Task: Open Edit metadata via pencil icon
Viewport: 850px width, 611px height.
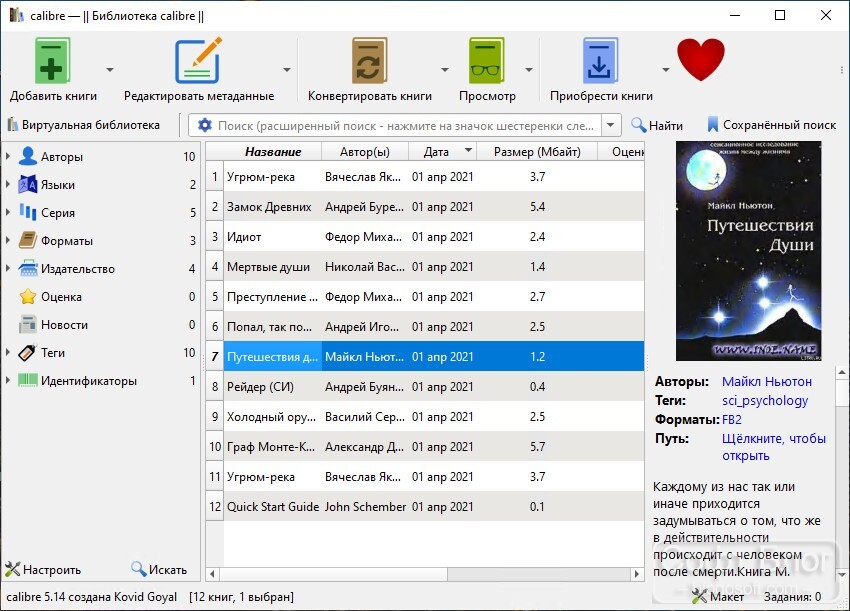Action: [198, 60]
